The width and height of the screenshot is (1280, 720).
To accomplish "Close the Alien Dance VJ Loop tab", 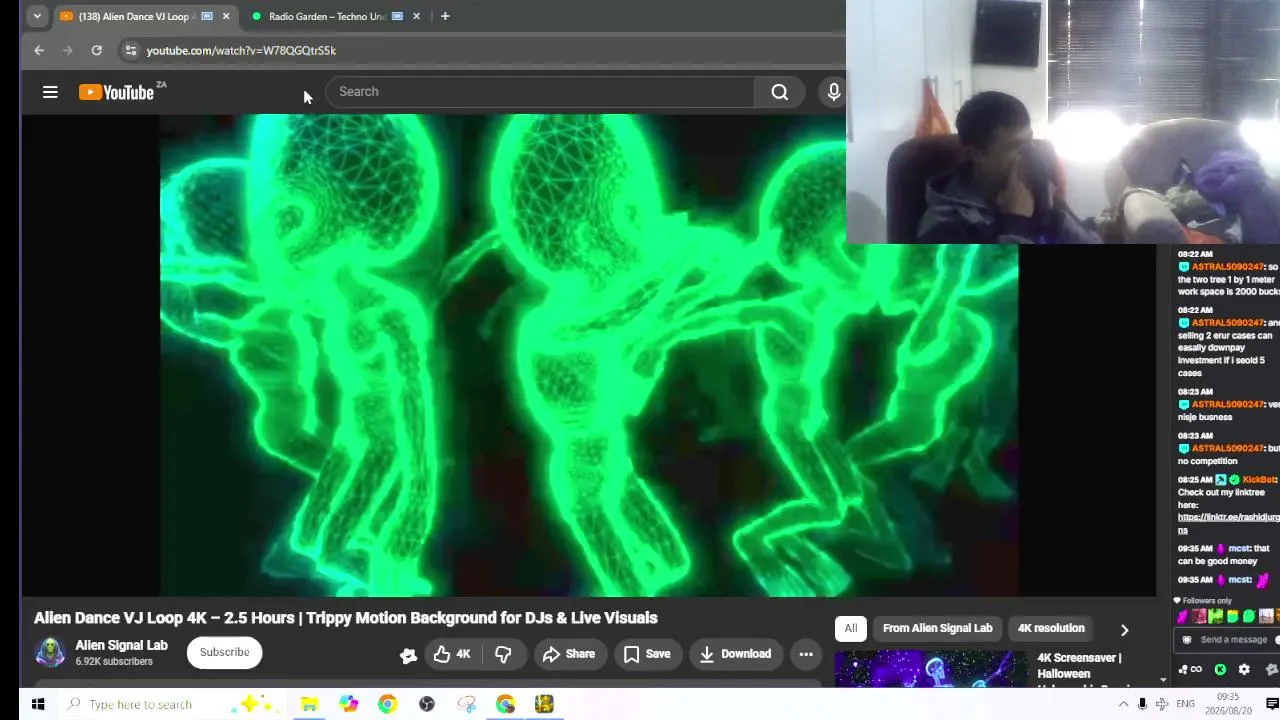I will pos(225,16).
